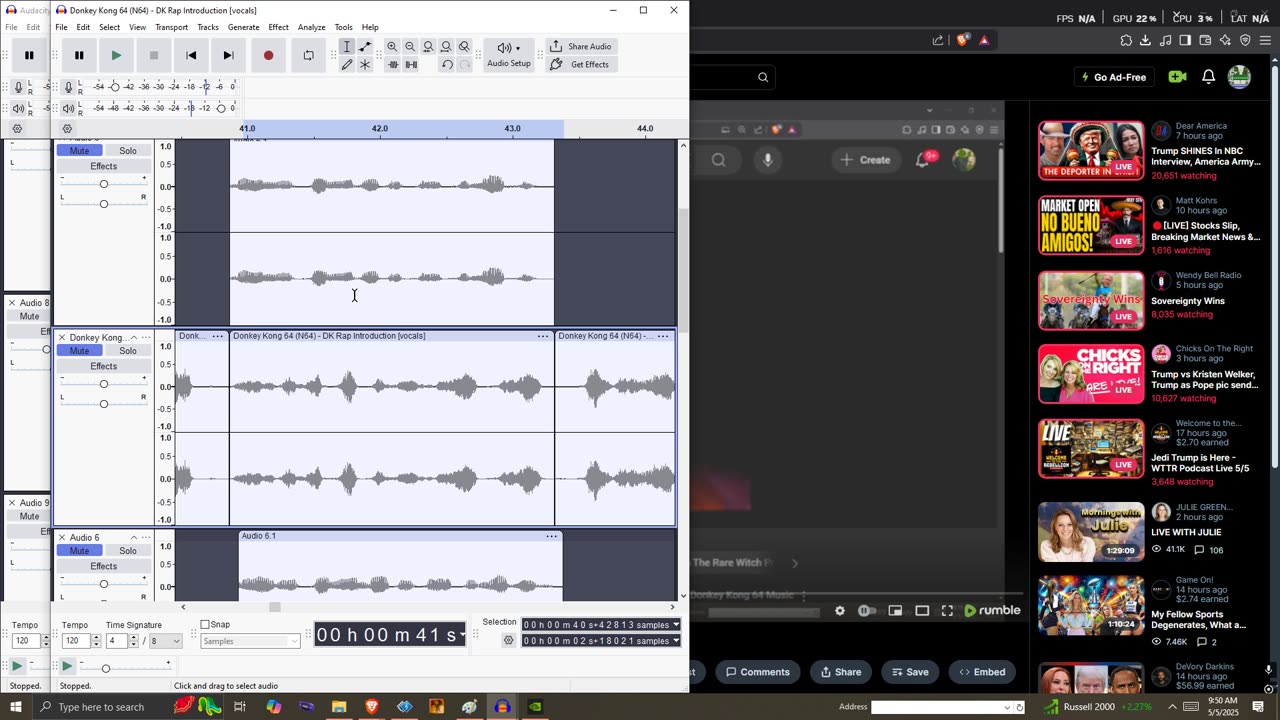The image size is (1280, 720).
Task: Select the Draw (pencil) tool
Action: click(347, 65)
